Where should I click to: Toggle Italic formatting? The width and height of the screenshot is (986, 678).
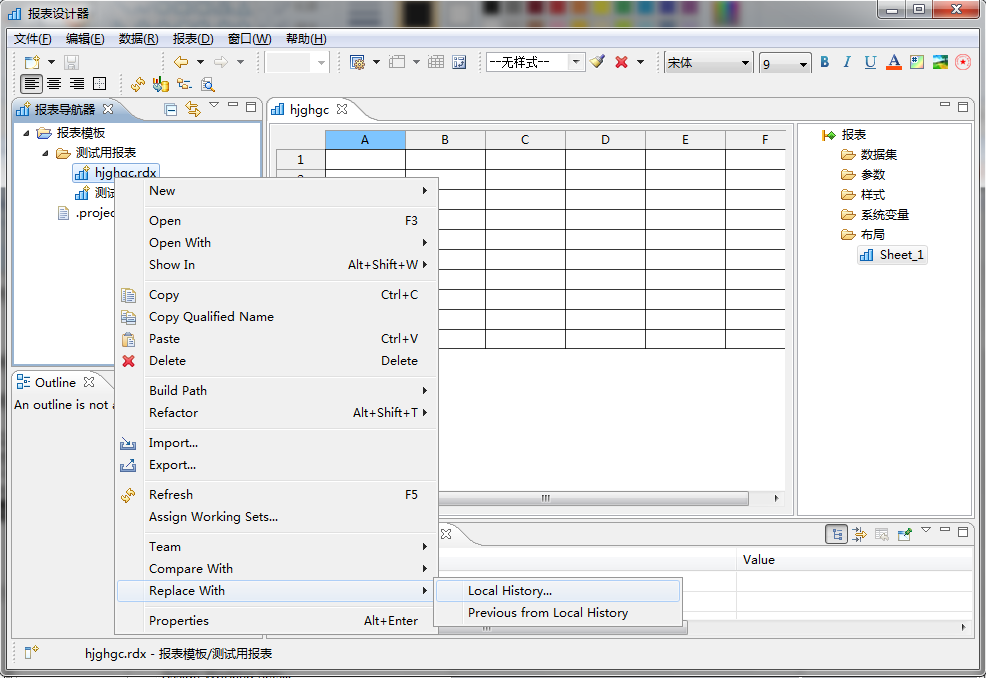847,62
